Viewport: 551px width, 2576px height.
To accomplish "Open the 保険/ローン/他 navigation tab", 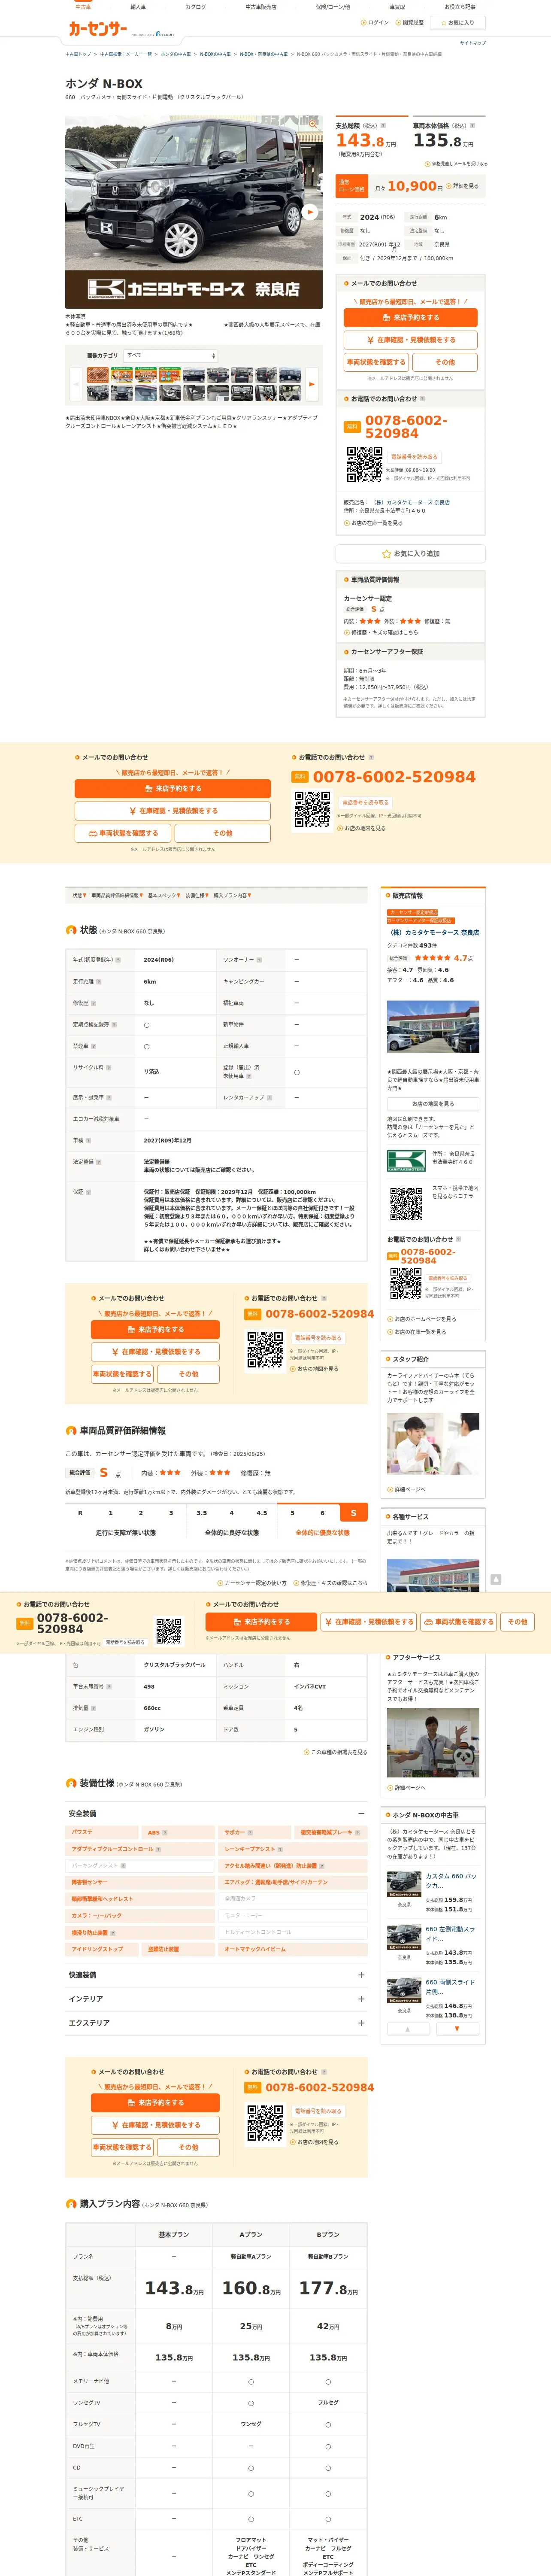I will [333, 7].
